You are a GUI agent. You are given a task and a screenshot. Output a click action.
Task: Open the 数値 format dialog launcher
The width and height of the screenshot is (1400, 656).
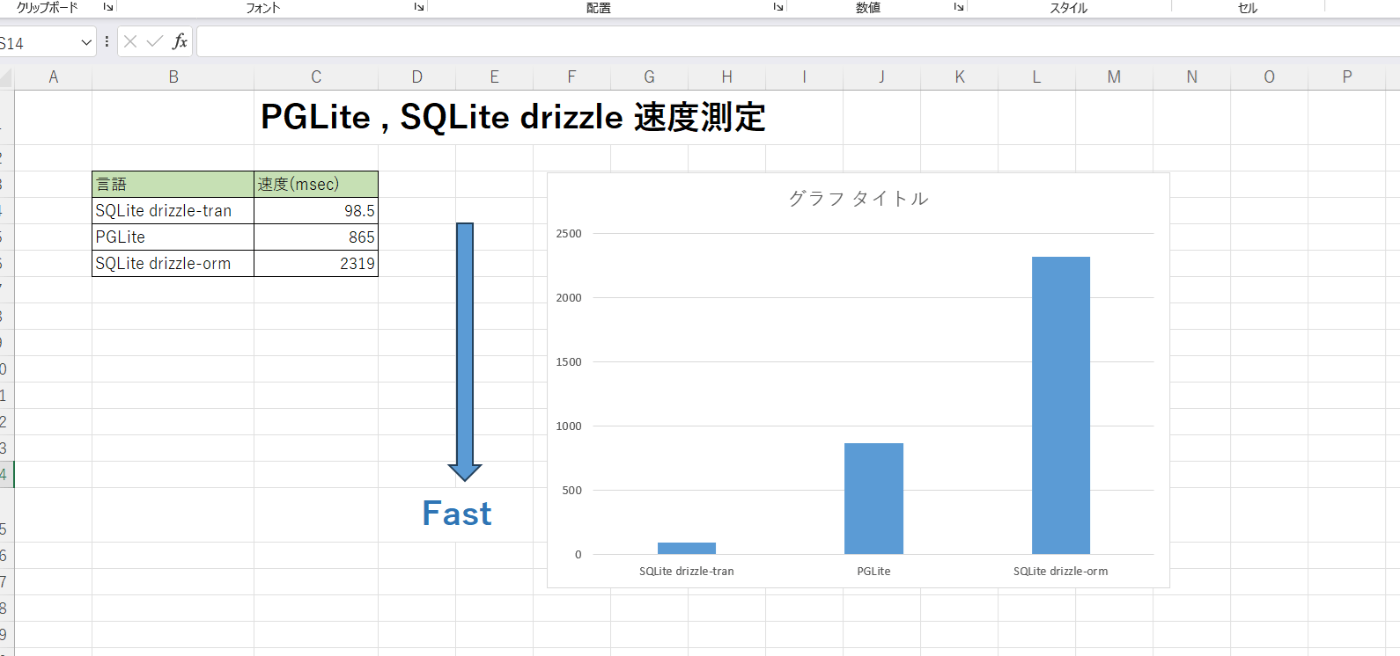(959, 7)
